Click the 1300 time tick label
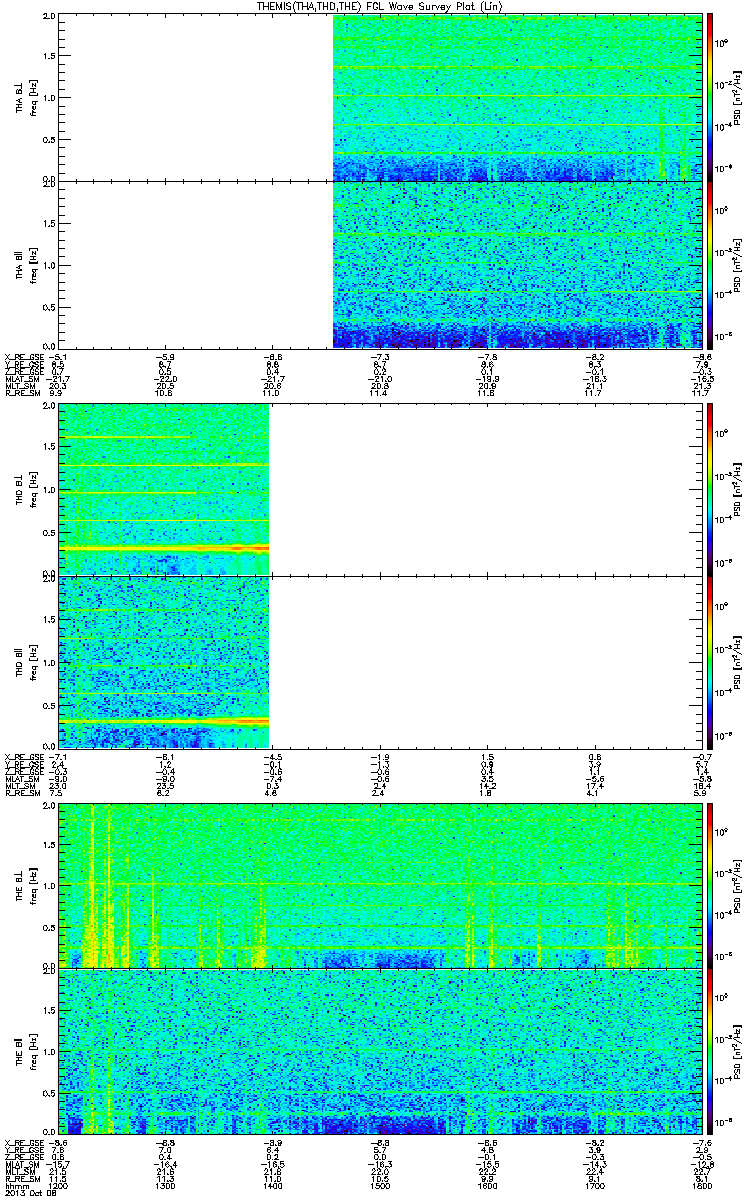The height and width of the screenshot is (1200, 750). [x=166, y=1186]
